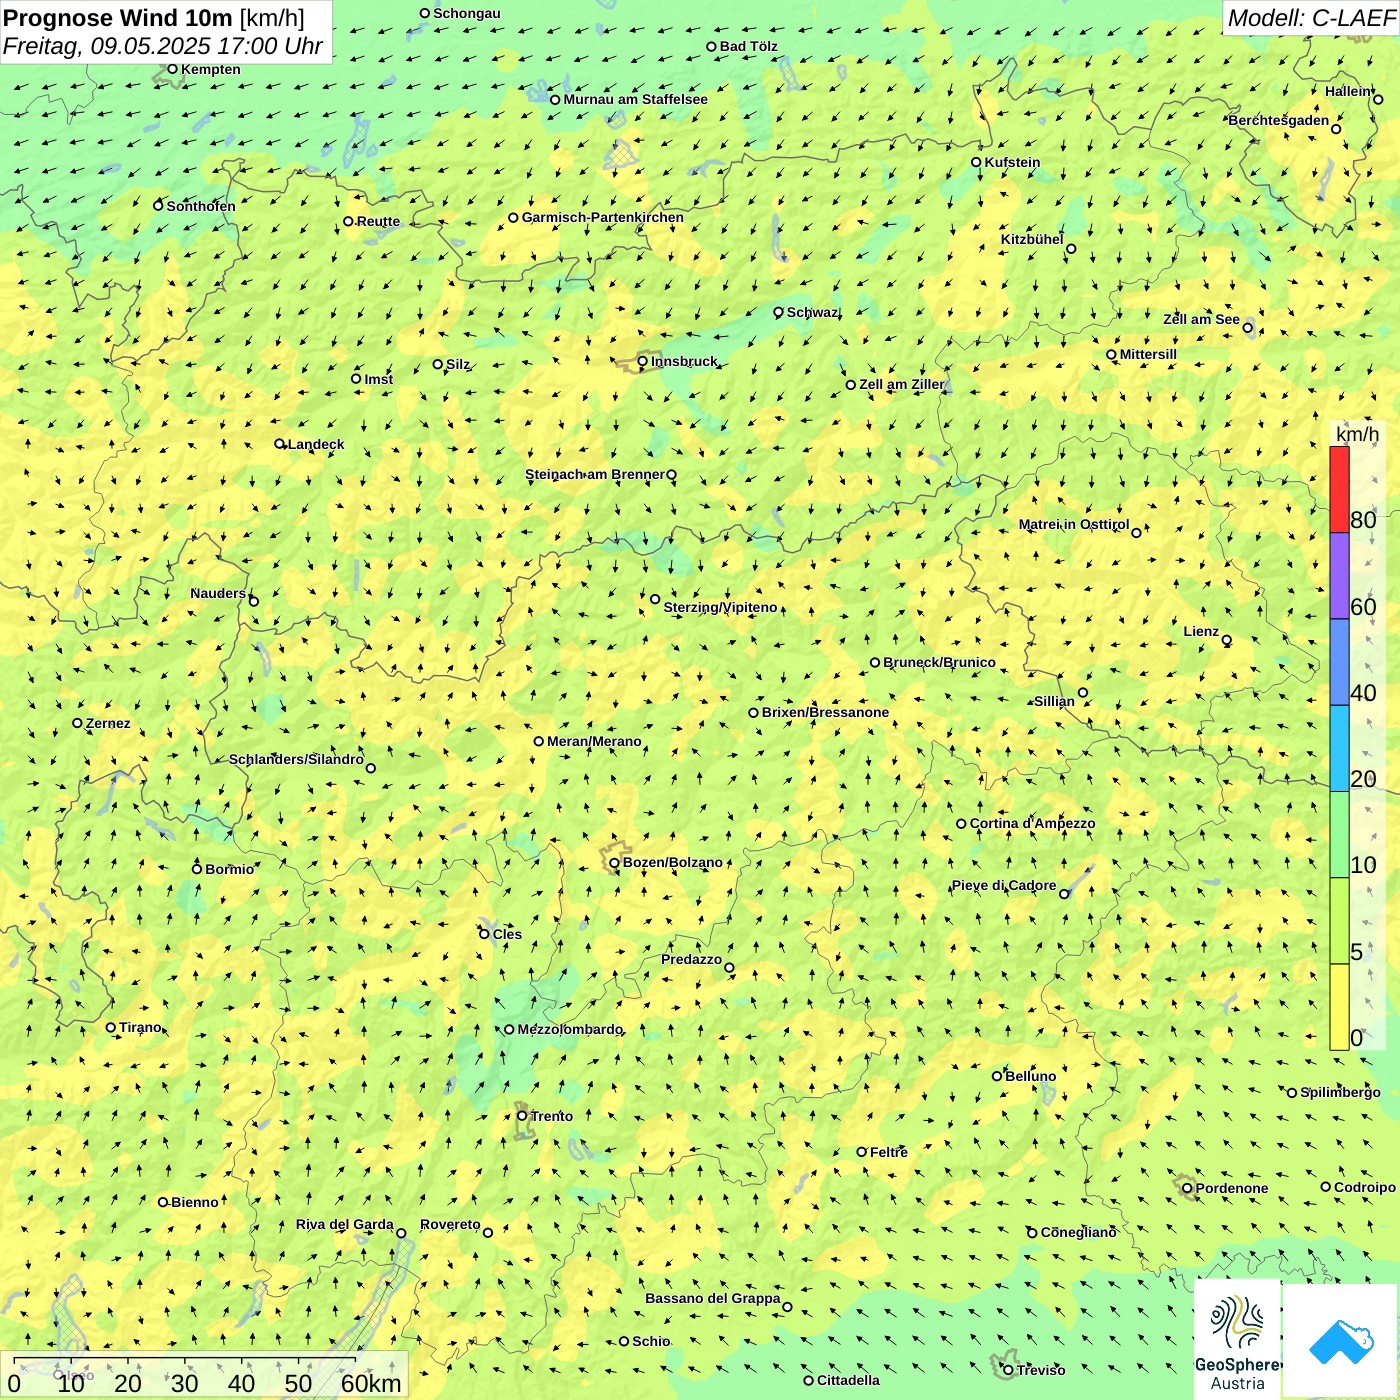Click the Codroipo city label
This screenshot has height=1400, width=1400.
pos(1365,1187)
